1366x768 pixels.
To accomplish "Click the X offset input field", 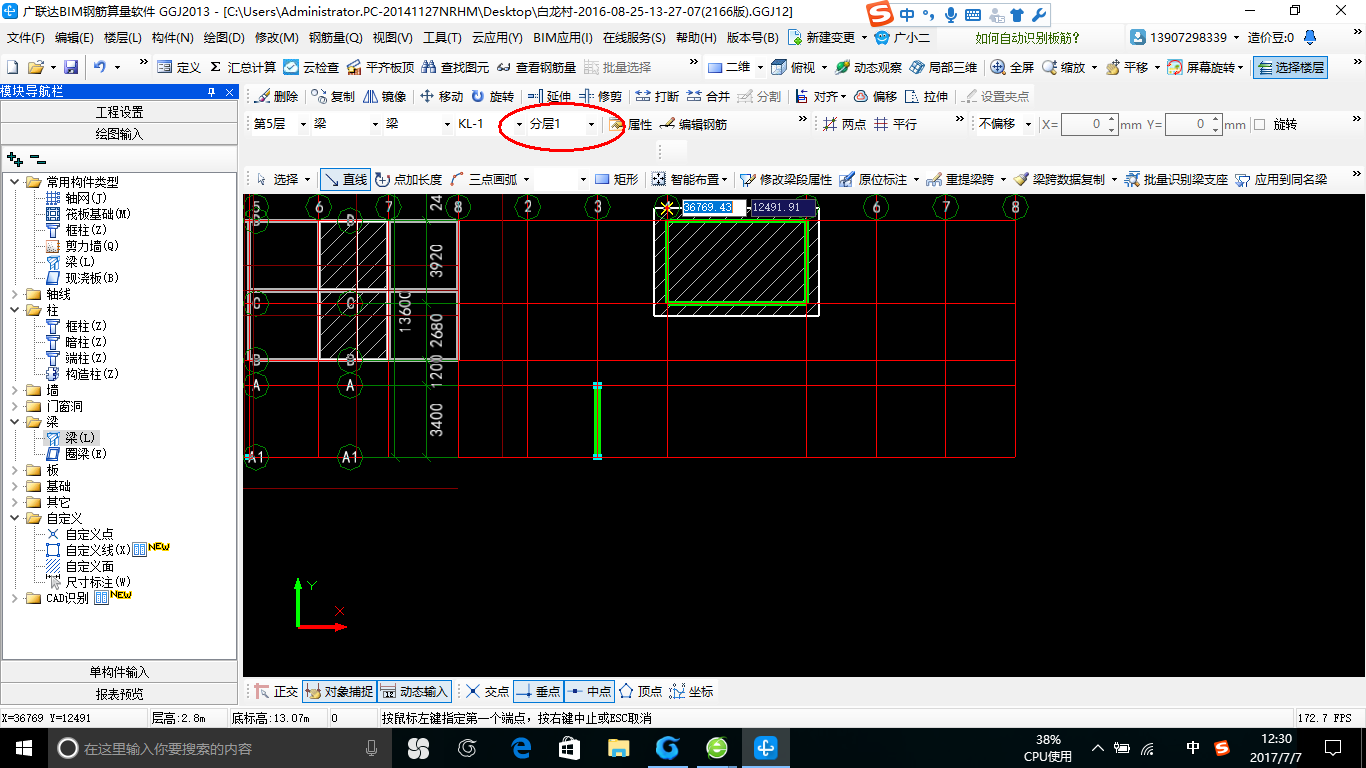I will [1089, 125].
